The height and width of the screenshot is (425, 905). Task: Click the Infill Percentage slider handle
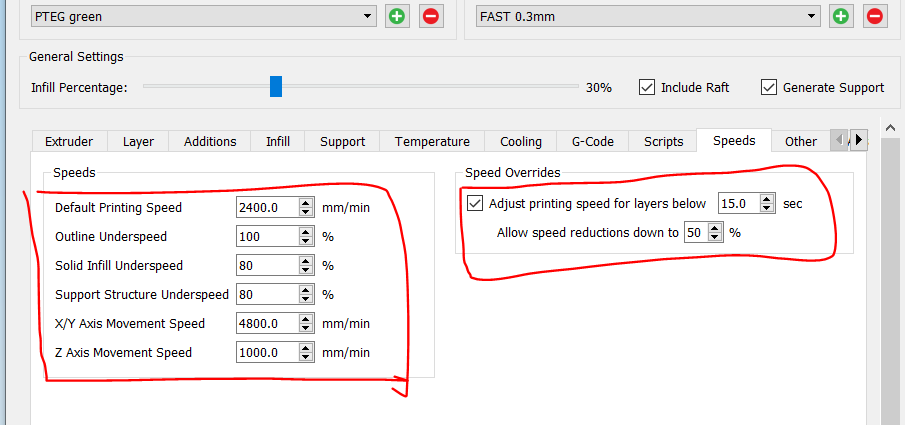[276, 87]
